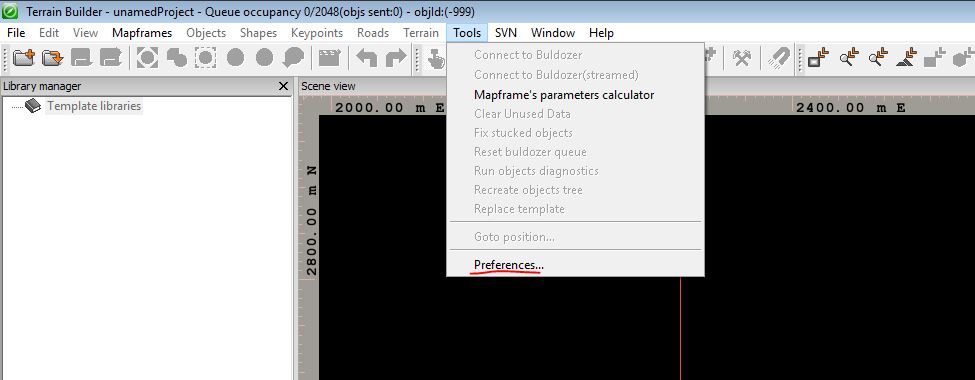975x380 pixels.
Task: Click the speech bubble toolbar icon
Action: tap(293, 58)
